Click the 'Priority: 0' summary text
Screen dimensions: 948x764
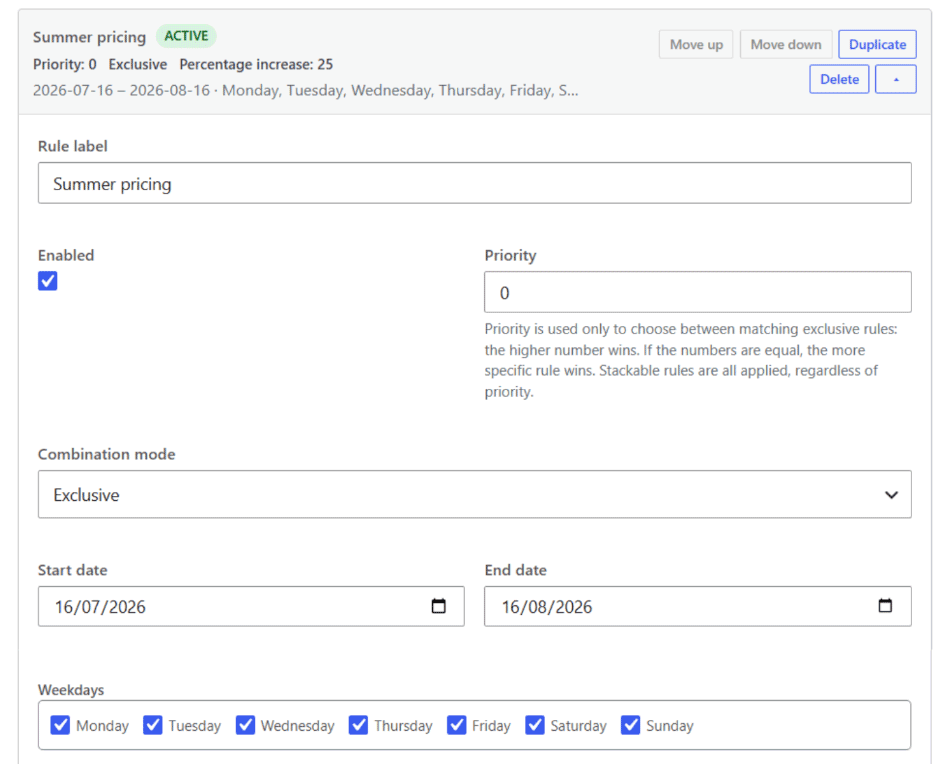pyautogui.click(x=65, y=65)
